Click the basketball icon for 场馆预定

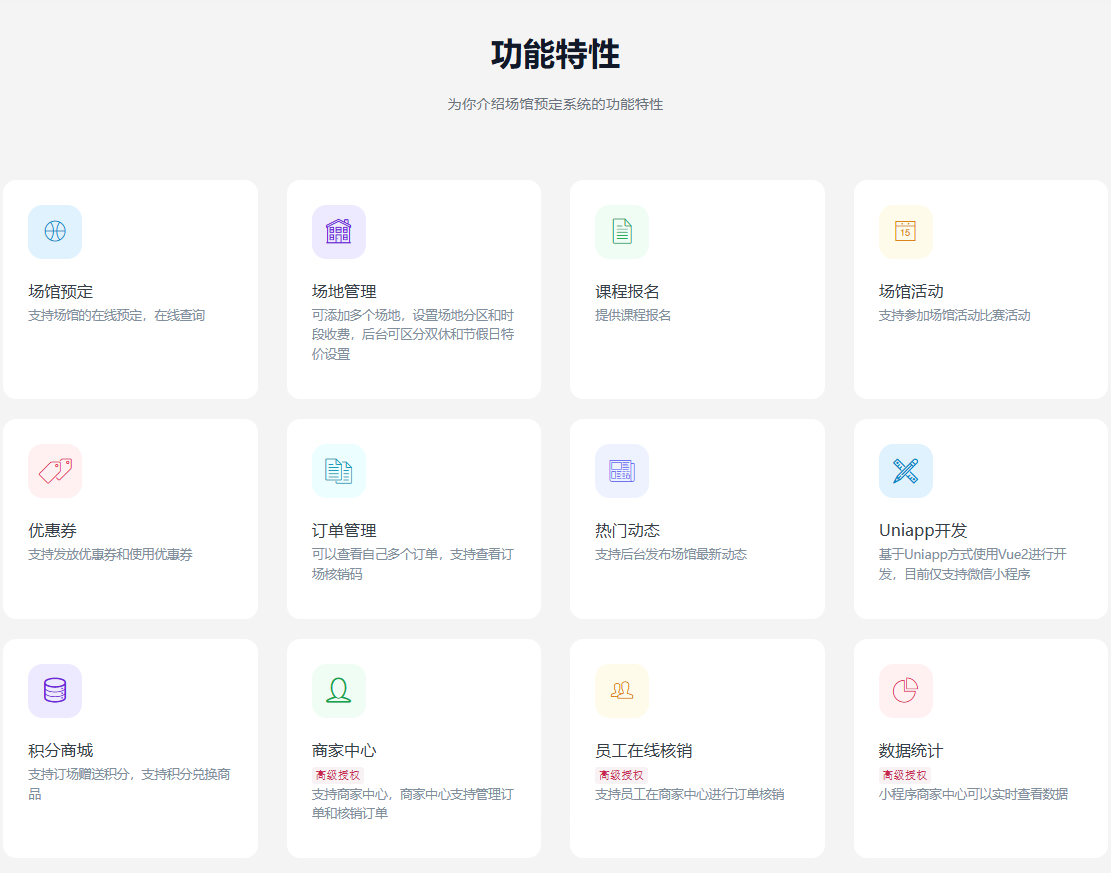click(x=55, y=231)
